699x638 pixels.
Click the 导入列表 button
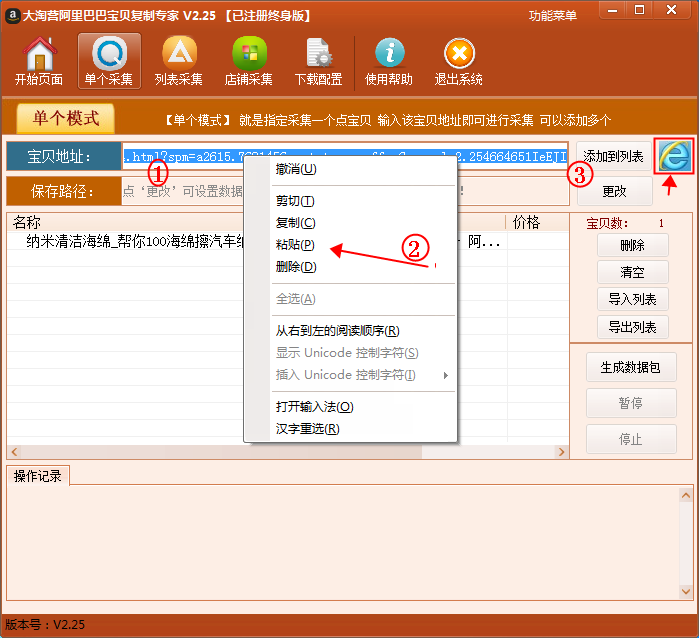tap(633, 300)
